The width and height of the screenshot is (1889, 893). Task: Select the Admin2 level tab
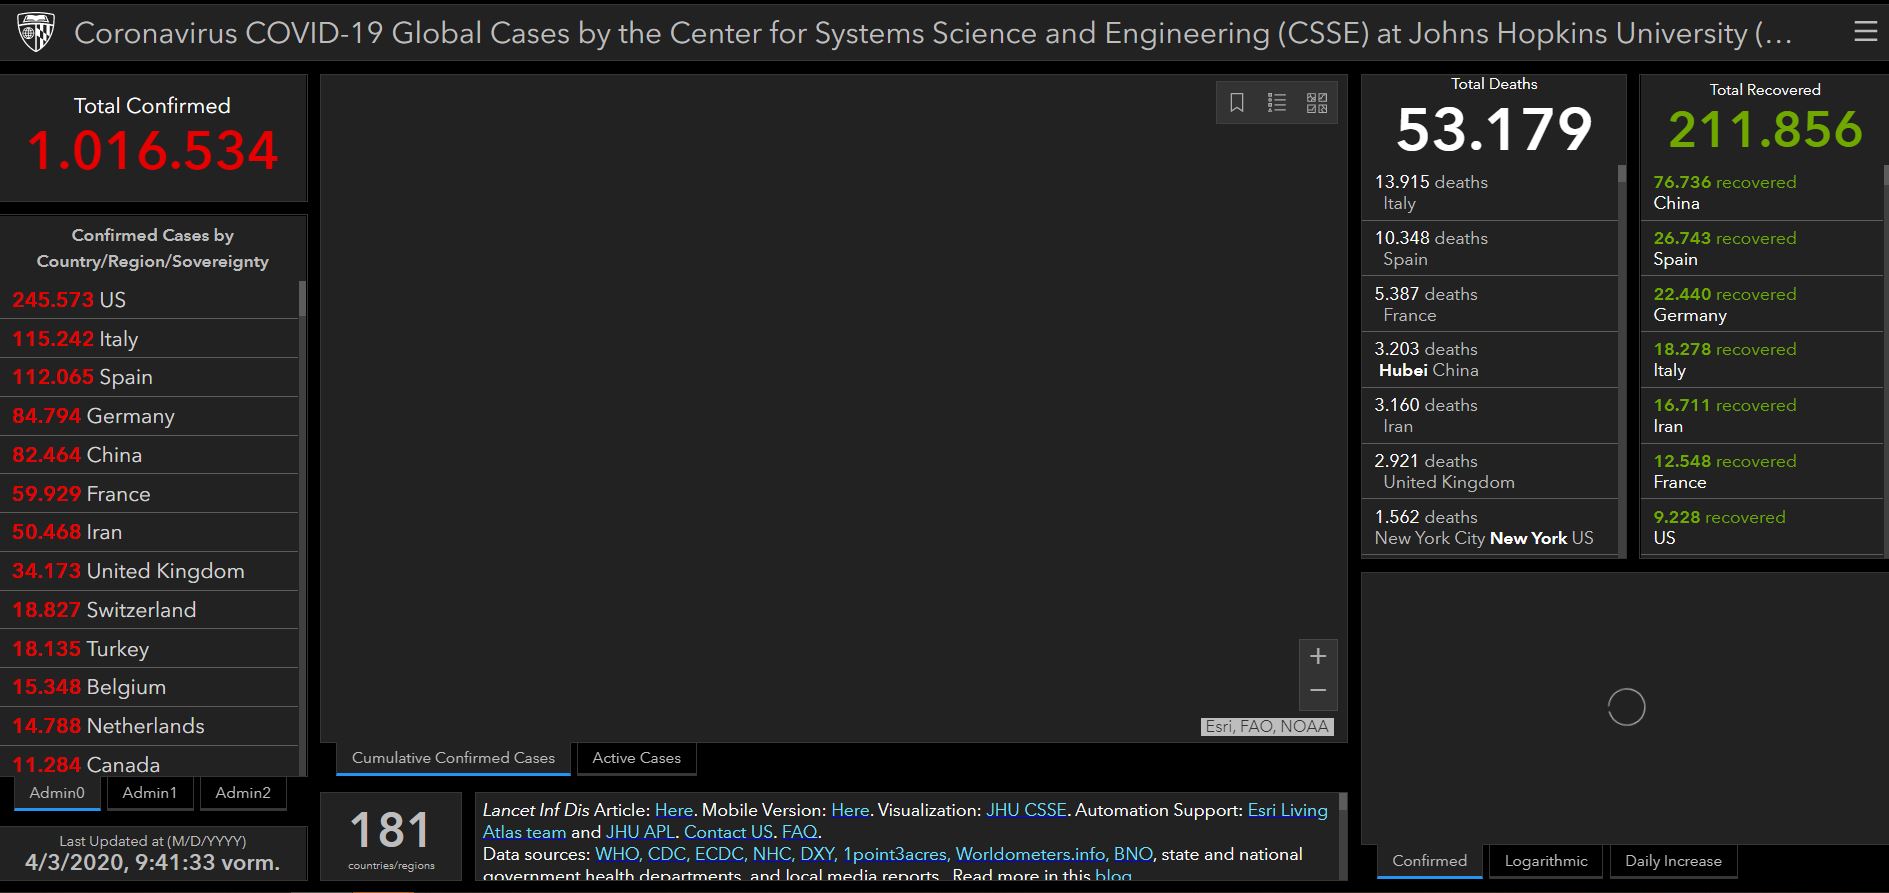(x=243, y=793)
